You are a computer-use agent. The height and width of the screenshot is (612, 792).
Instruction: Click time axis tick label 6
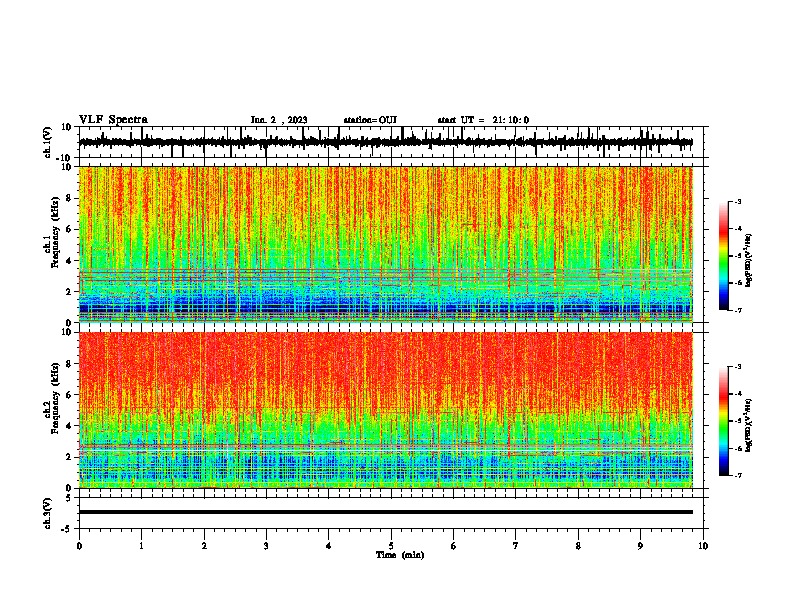point(453,546)
